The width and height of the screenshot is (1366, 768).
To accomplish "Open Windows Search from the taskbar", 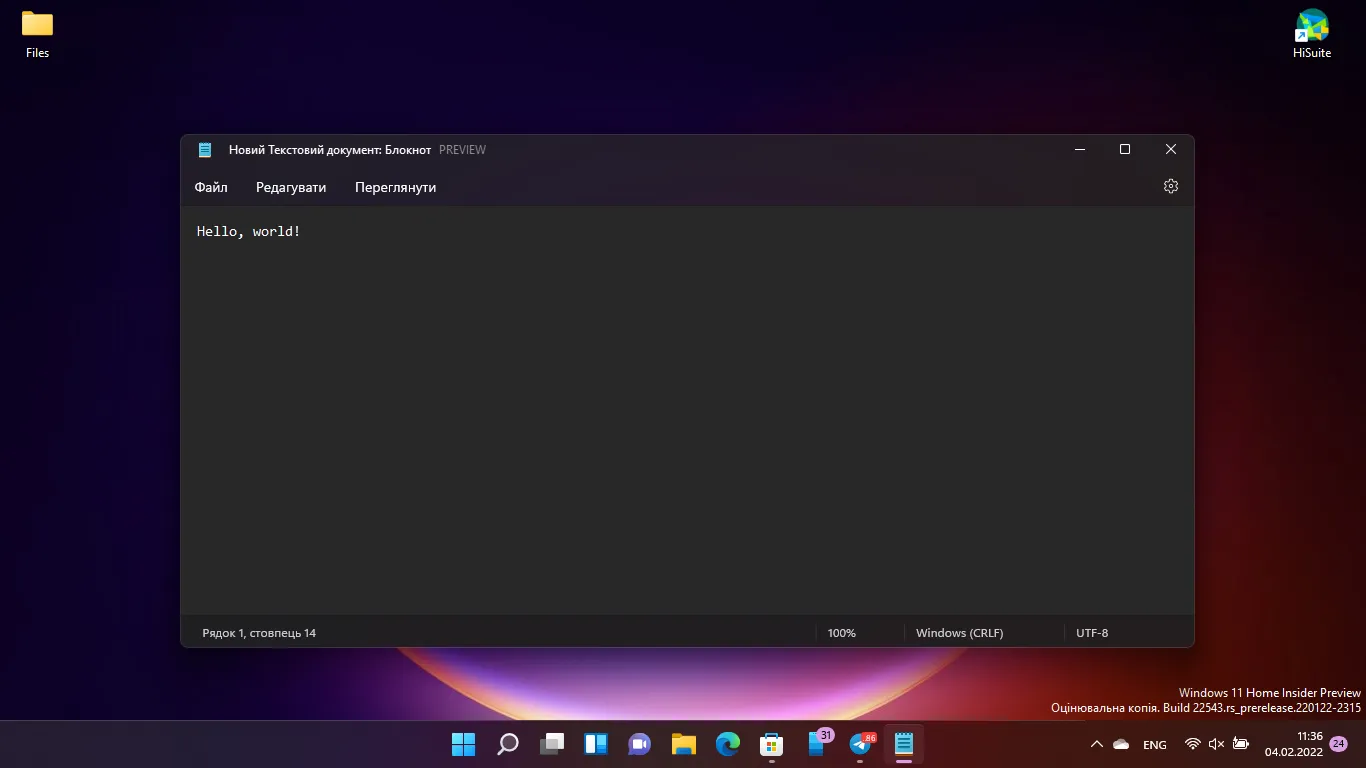I will click(x=507, y=744).
